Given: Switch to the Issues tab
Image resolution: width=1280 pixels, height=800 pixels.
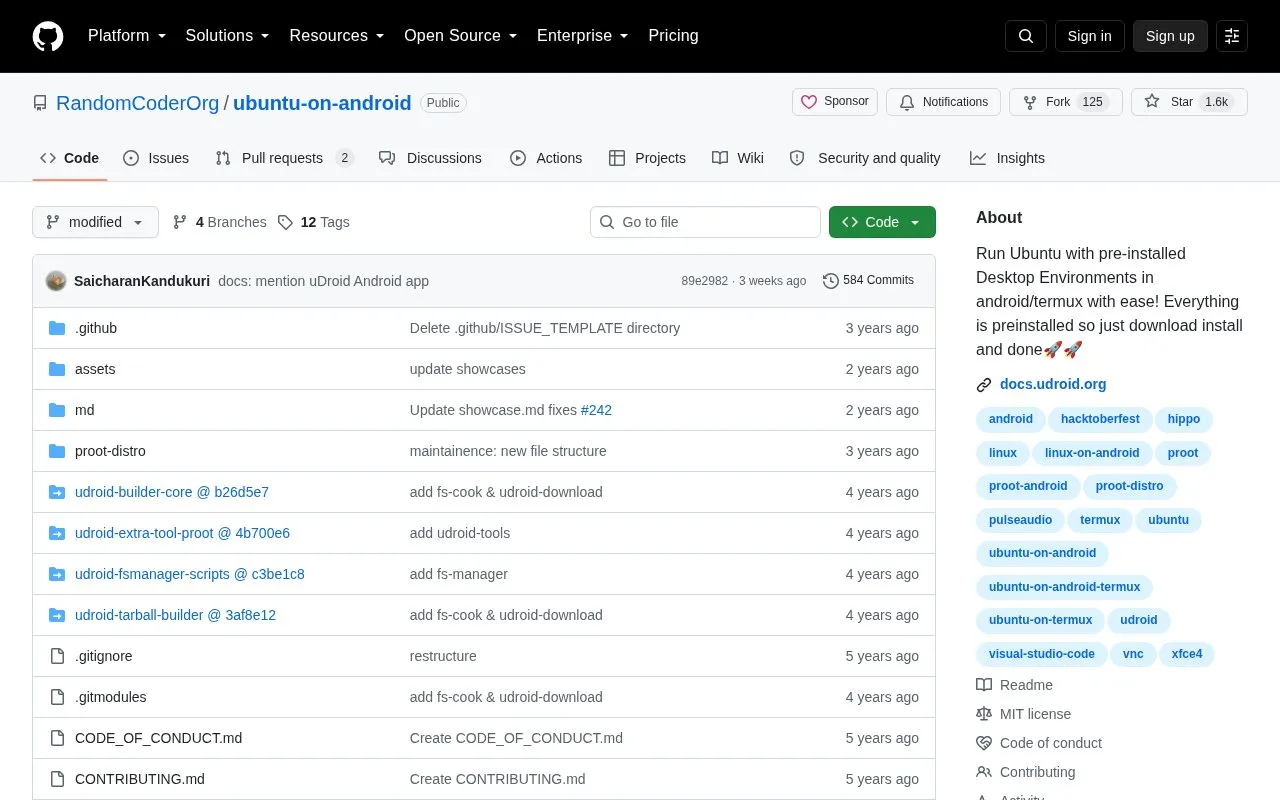Looking at the screenshot, I should [156, 158].
